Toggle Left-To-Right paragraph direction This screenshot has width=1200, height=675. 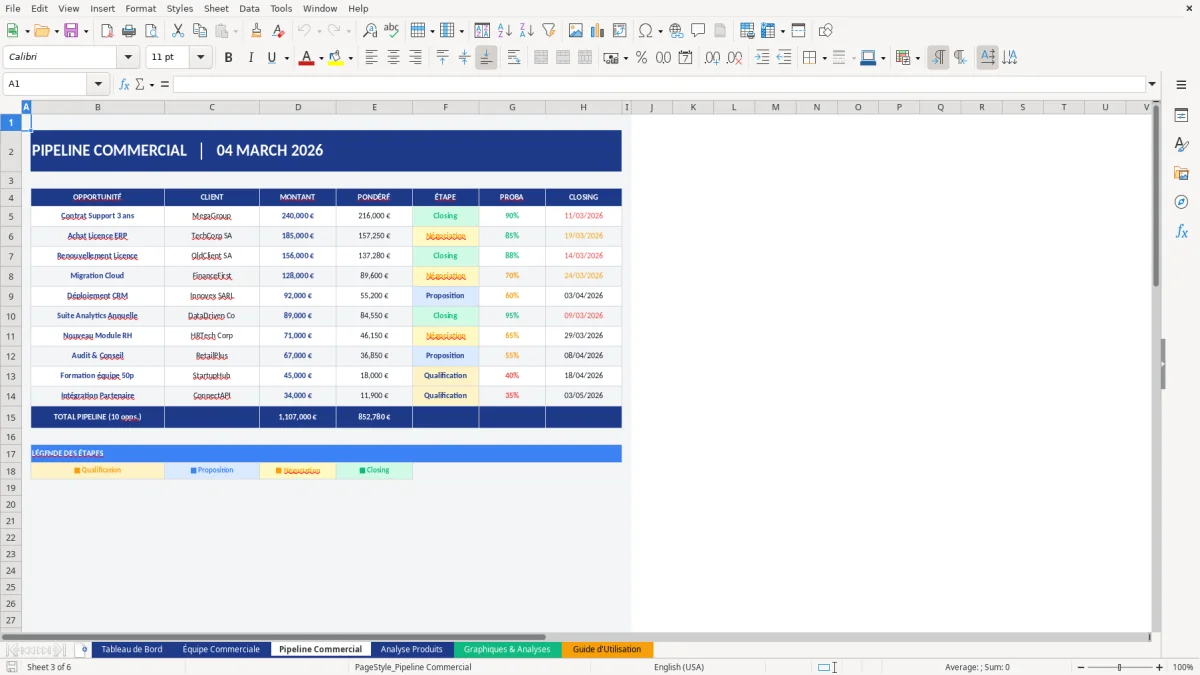tap(938, 58)
